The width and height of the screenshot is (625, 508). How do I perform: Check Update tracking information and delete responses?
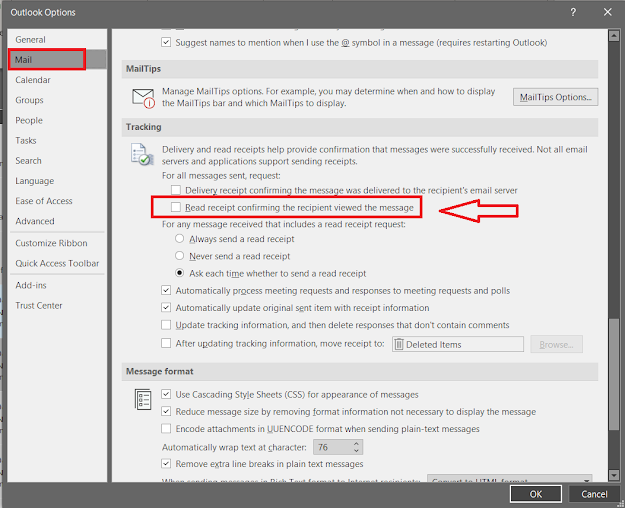(x=166, y=325)
